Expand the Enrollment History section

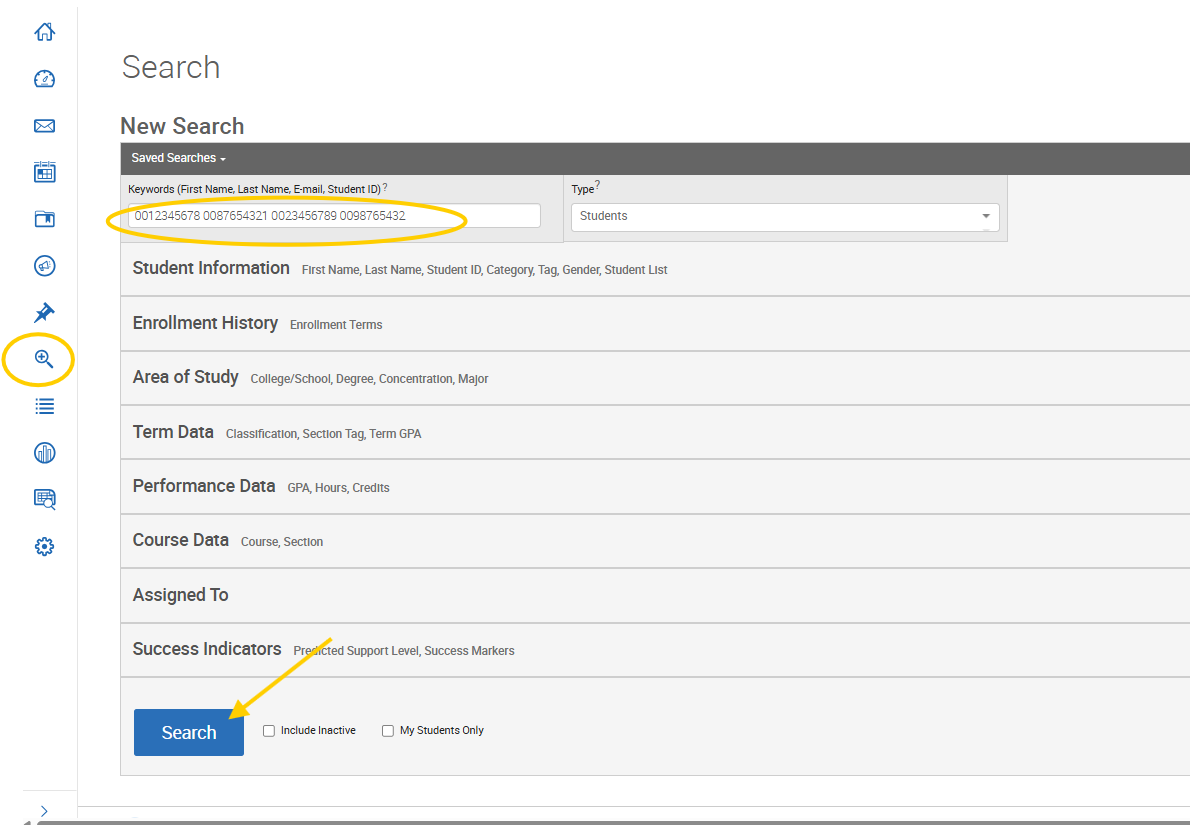(x=205, y=323)
